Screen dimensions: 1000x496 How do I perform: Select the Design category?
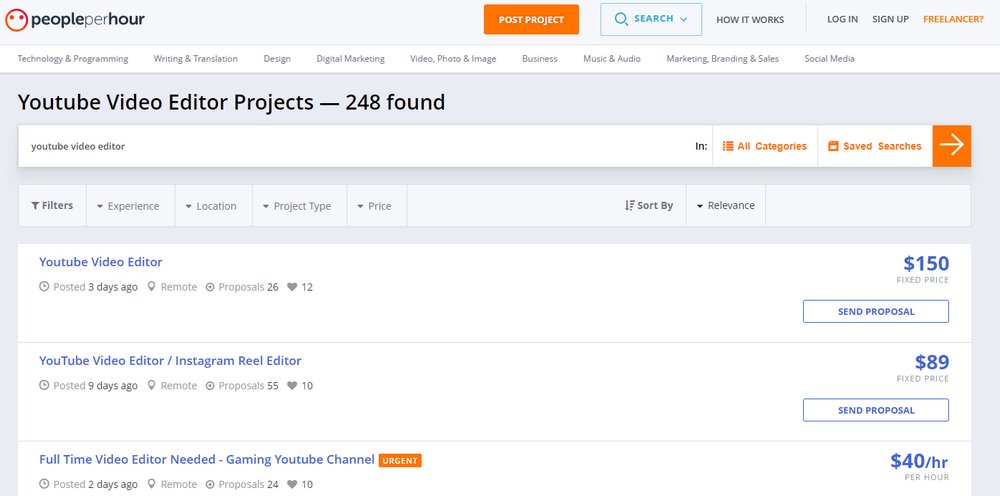[277, 59]
